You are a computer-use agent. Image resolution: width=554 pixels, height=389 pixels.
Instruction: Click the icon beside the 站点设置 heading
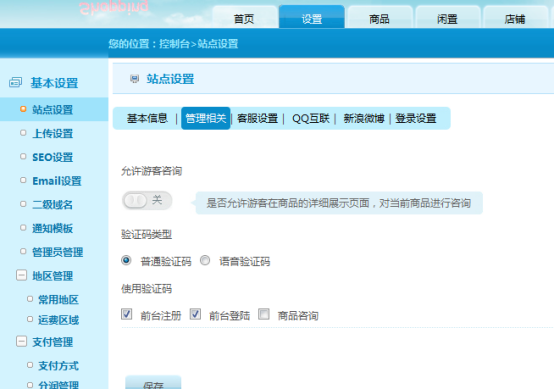(x=134, y=79)
